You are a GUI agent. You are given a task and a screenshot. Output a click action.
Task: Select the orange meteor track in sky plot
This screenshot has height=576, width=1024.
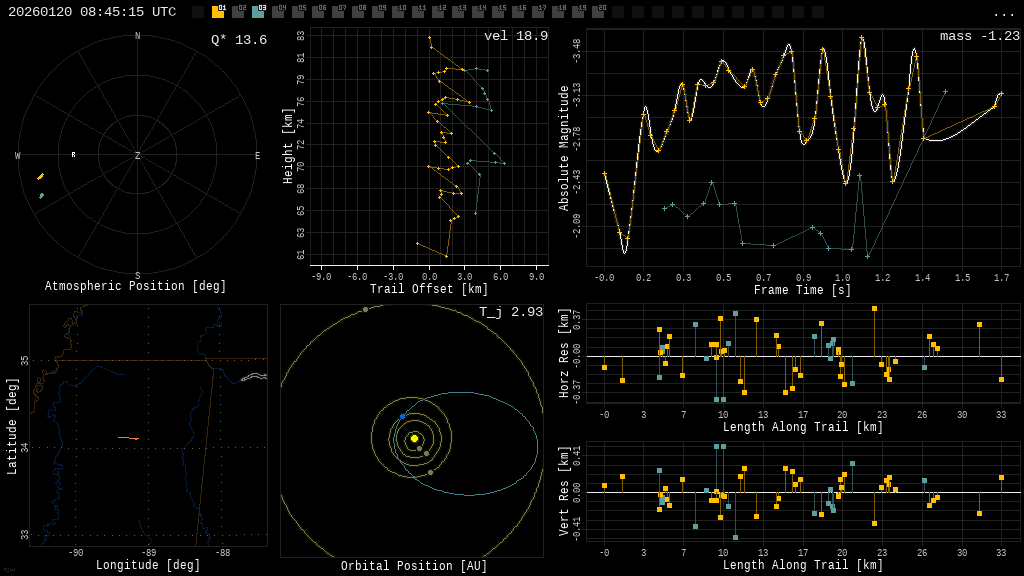click(41, 177)
